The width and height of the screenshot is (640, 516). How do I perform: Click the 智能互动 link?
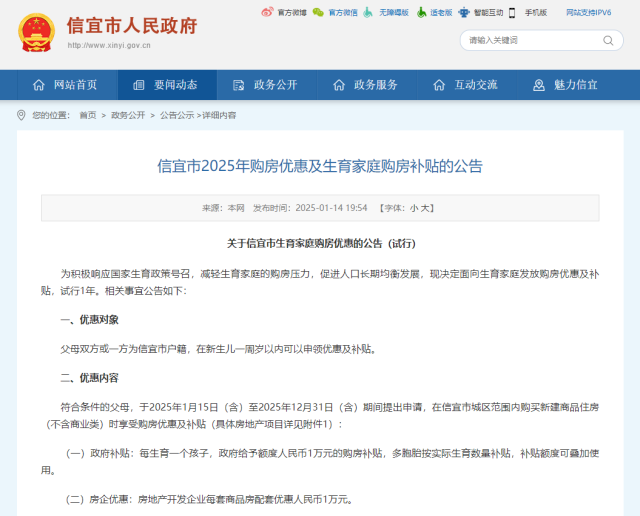click(x=489, y=13)
